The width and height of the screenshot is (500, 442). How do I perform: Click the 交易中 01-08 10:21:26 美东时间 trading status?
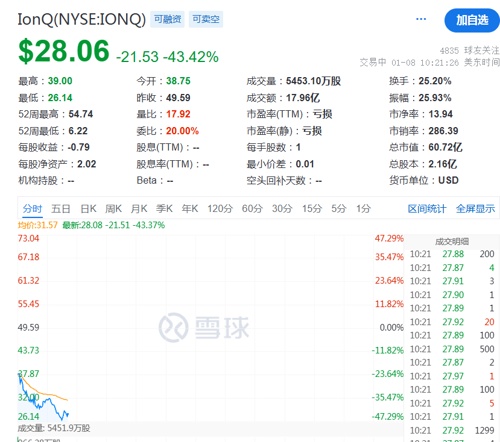(x=430, y=63)
